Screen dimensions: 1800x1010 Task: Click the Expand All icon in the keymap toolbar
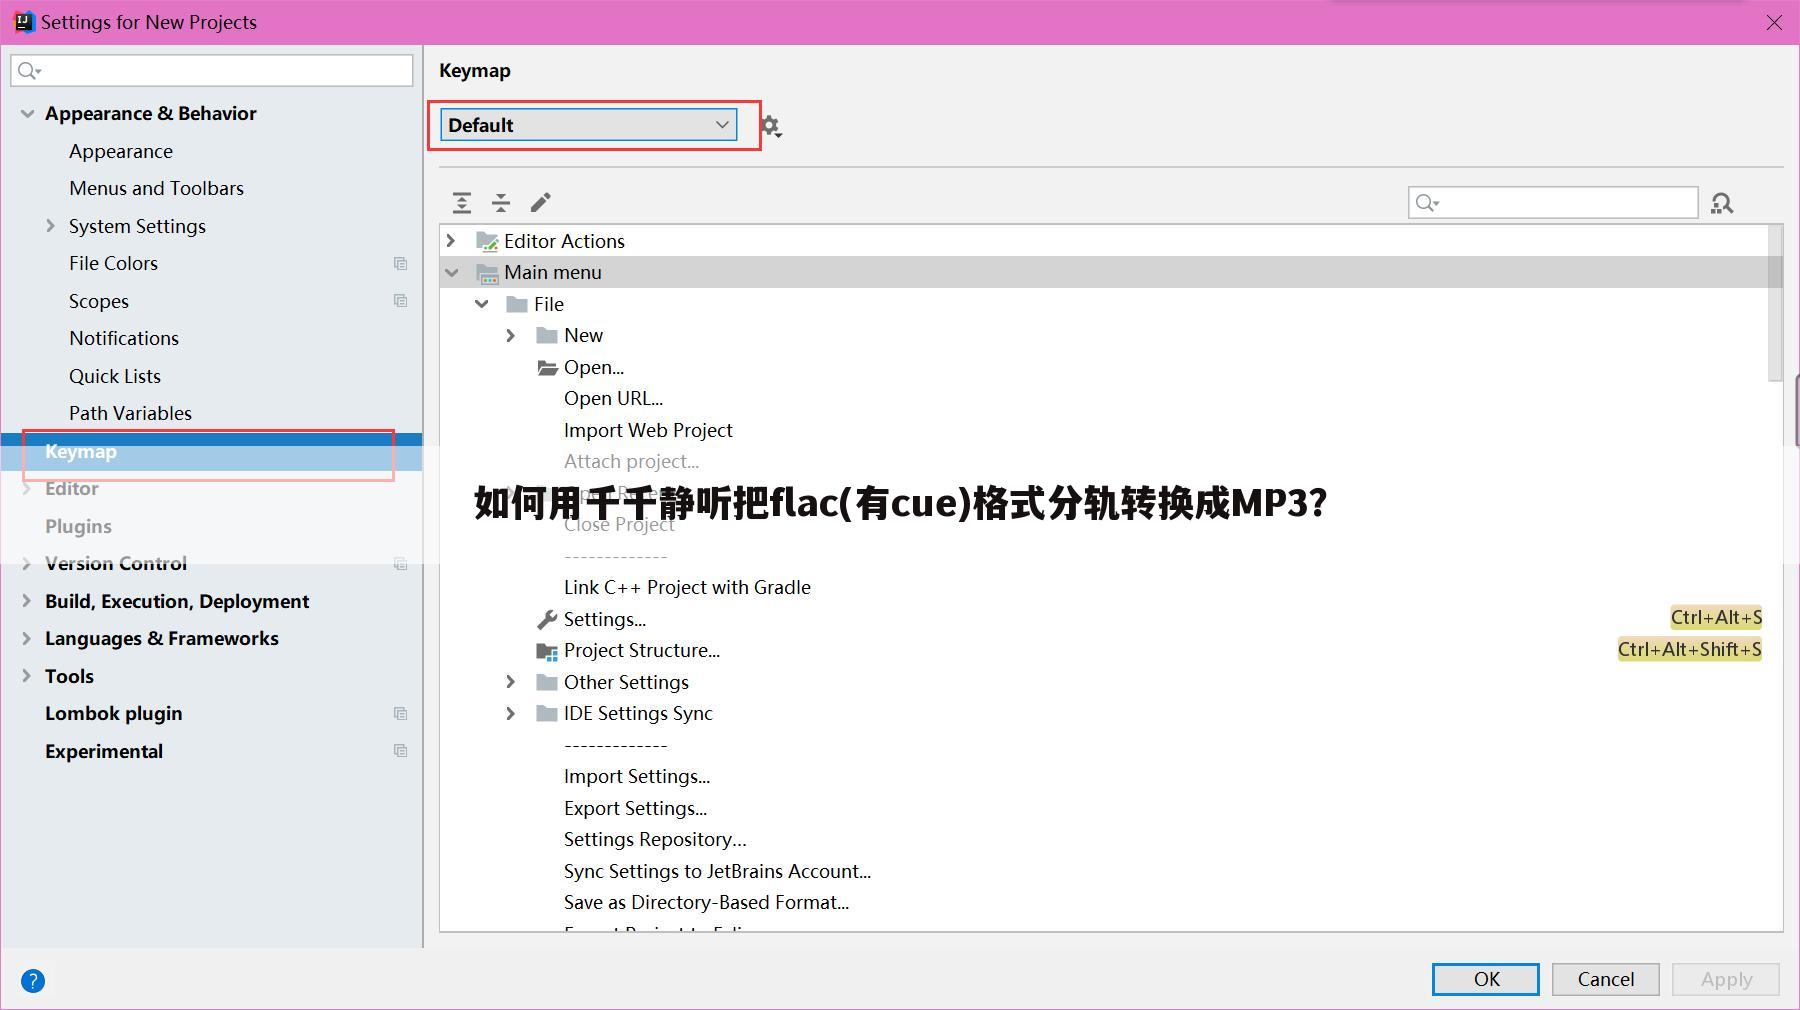(x=462, y=203)
